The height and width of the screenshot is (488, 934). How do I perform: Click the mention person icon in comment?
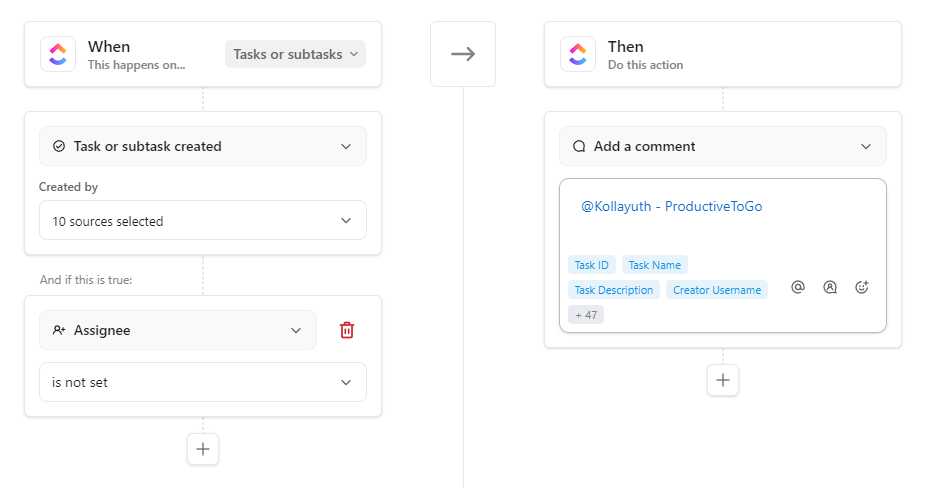coord(830,287)
